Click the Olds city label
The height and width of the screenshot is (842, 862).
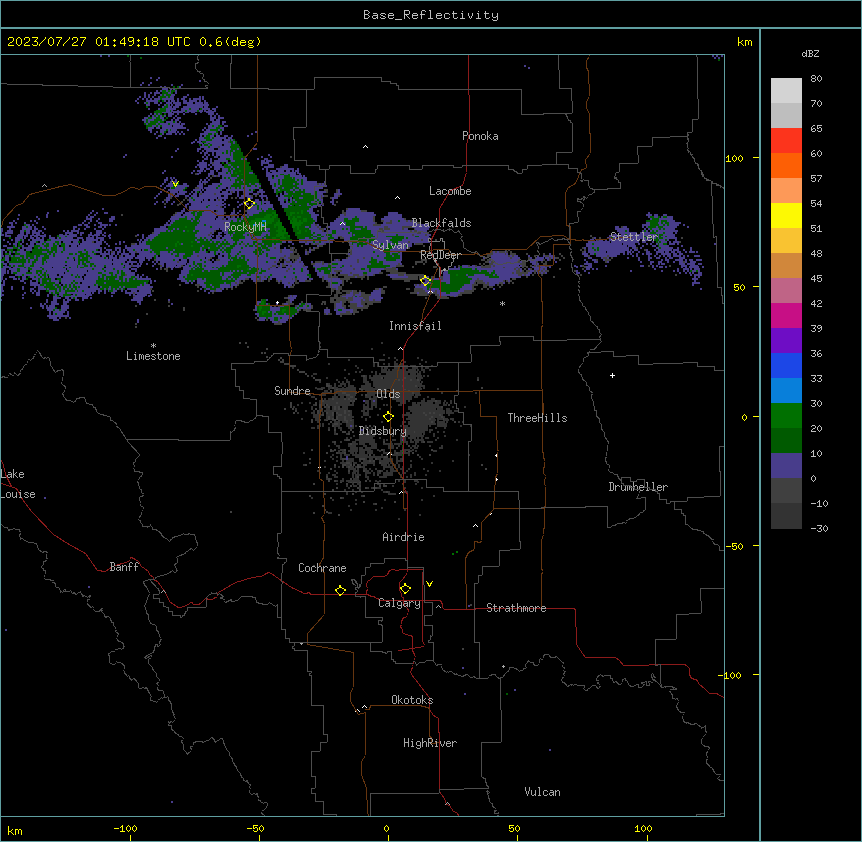tap(388, 394)
